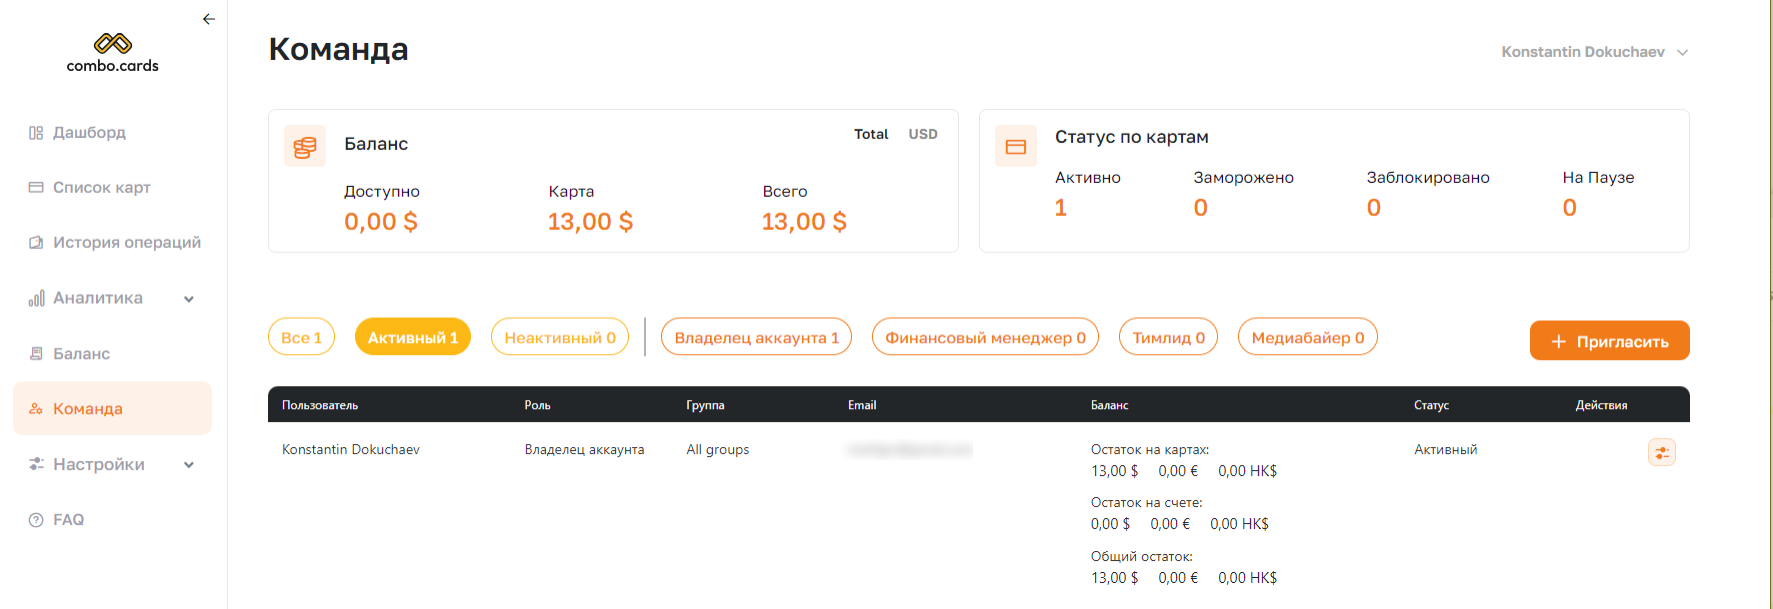This screenshot has height=609, width=1773.
Task: Click the card icon in Статус по картам
Action: 1016,147
